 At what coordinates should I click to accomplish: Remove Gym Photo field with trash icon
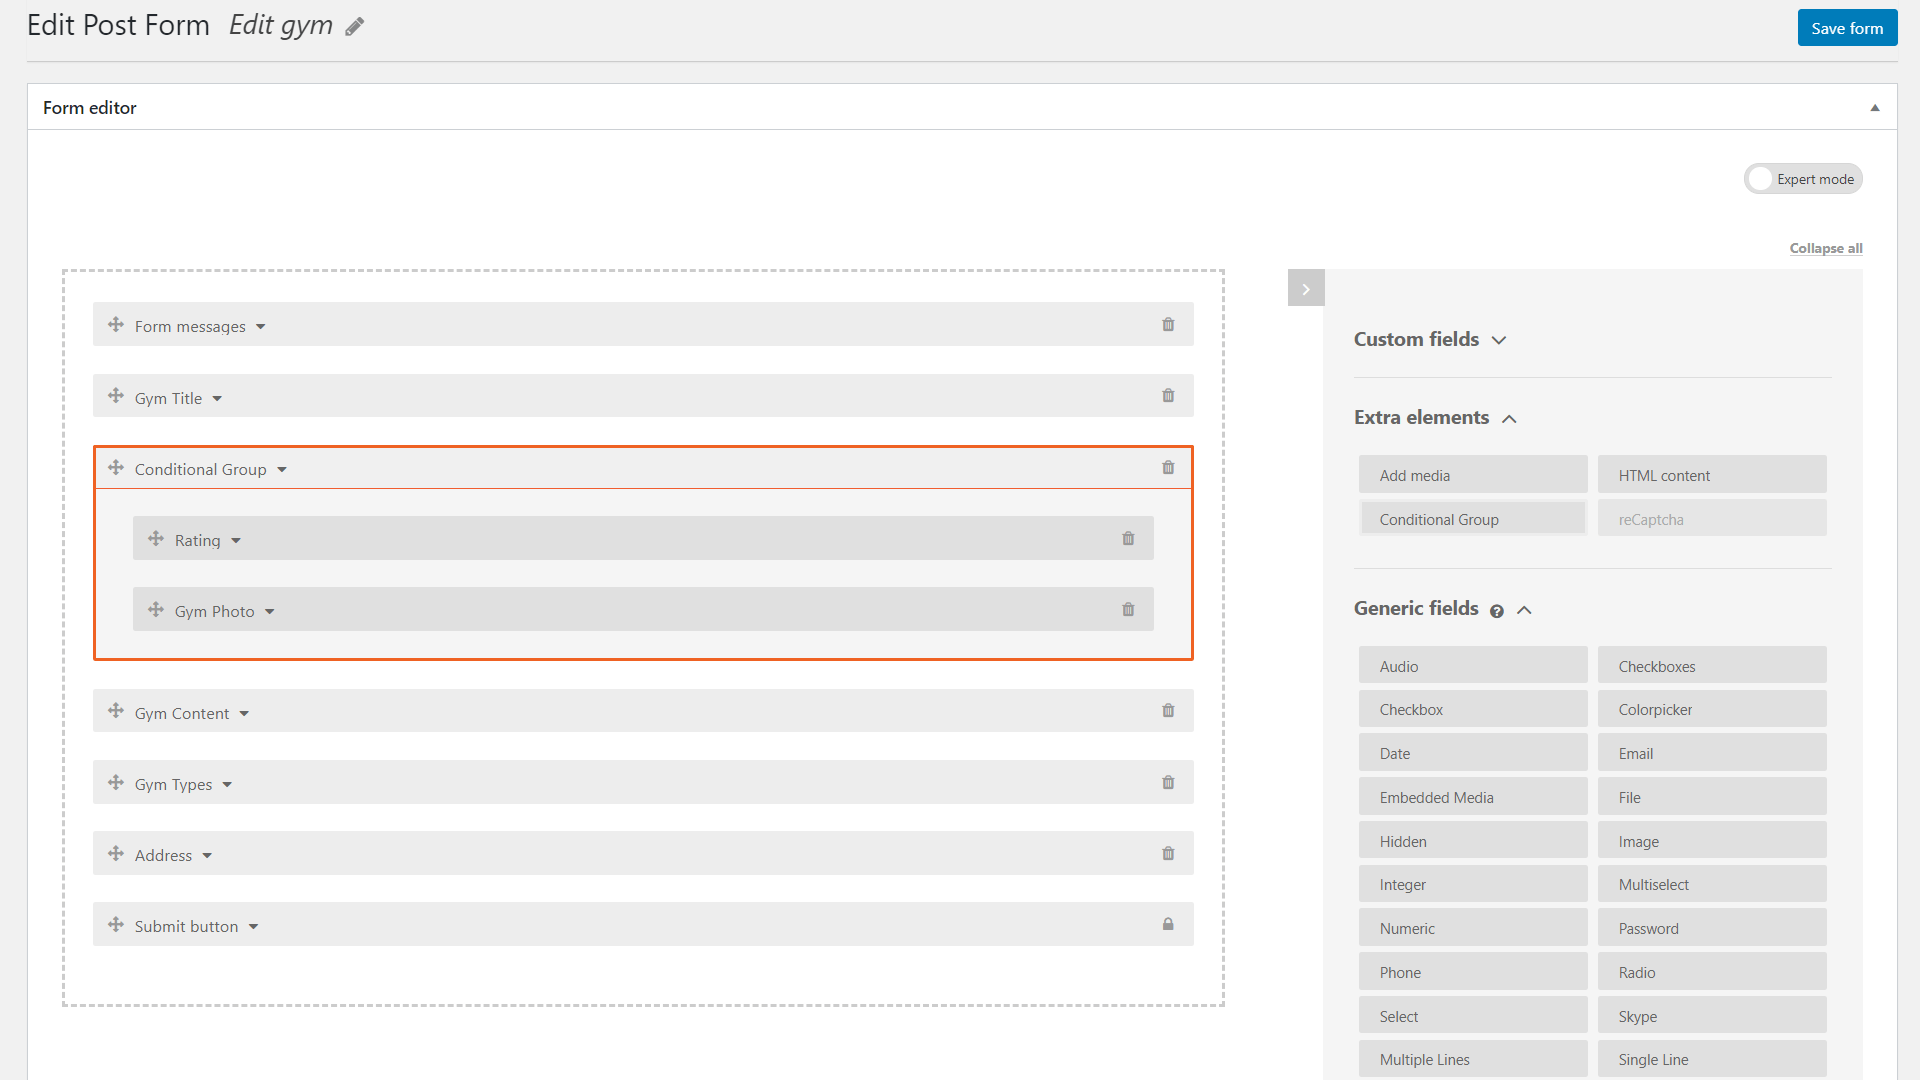[x=1128, y=610]
